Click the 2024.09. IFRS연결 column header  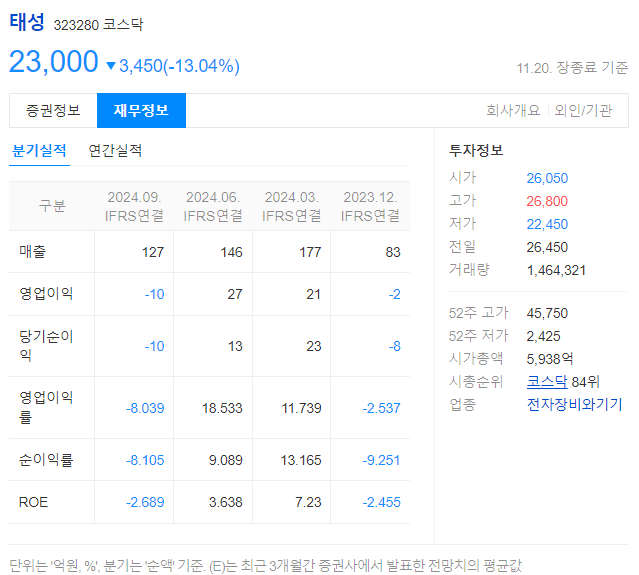point(134,206)
